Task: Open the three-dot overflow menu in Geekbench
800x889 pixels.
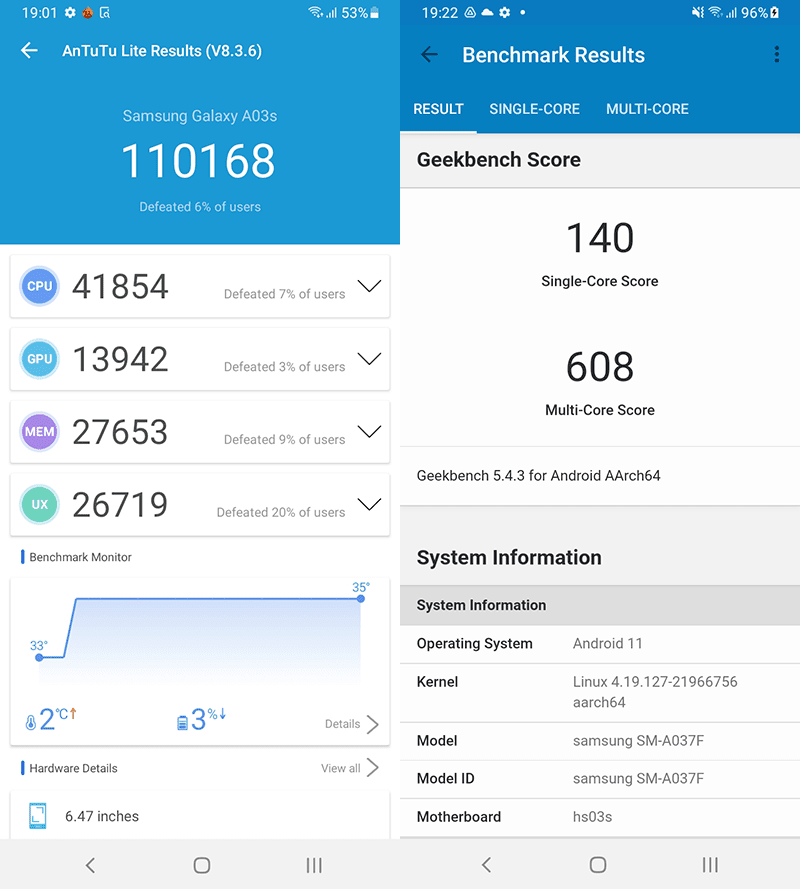Action: pos(776,54)
